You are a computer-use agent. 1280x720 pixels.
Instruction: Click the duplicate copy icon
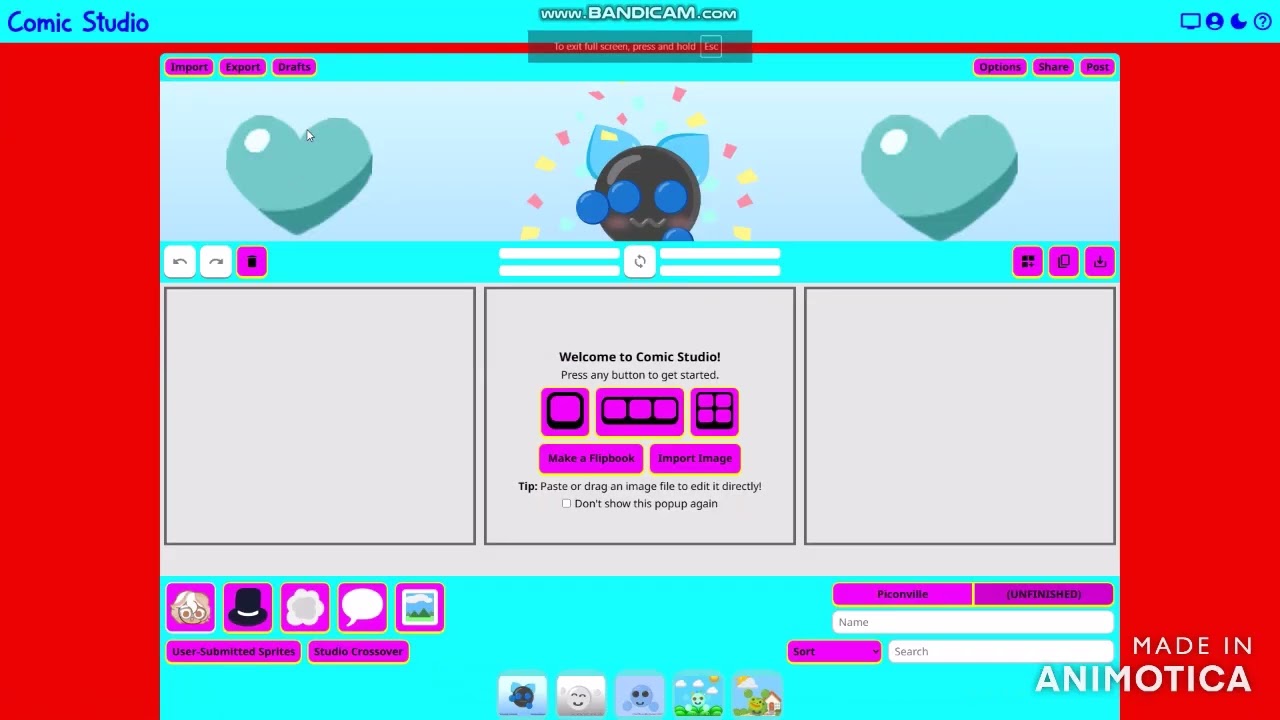[x=1064, y=262]
